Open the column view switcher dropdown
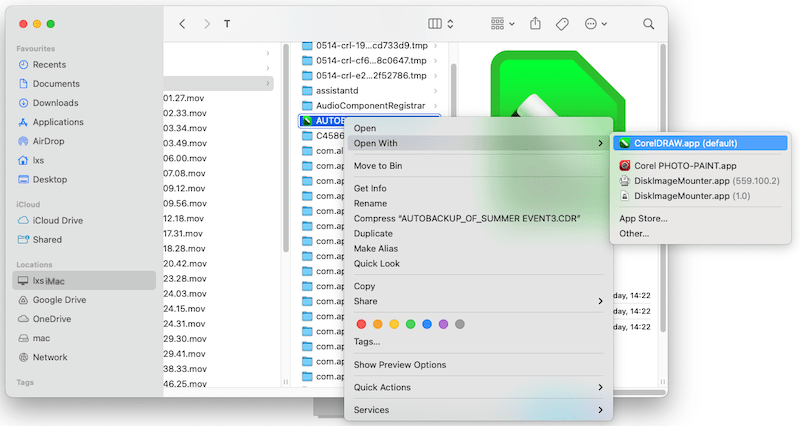The height and width of the screenshot is (426, 800). 441,23
